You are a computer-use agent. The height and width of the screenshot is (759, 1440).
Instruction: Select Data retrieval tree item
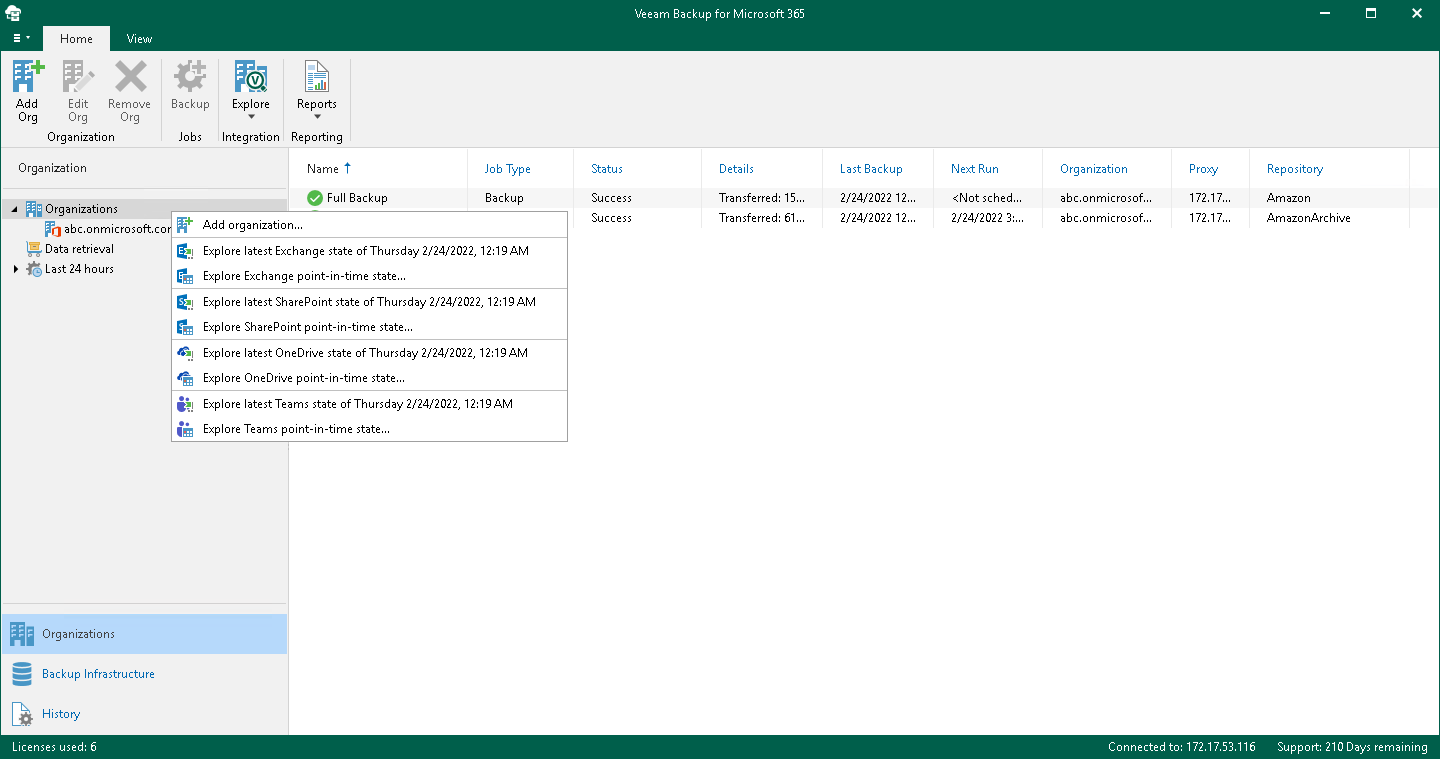(79, 249)
